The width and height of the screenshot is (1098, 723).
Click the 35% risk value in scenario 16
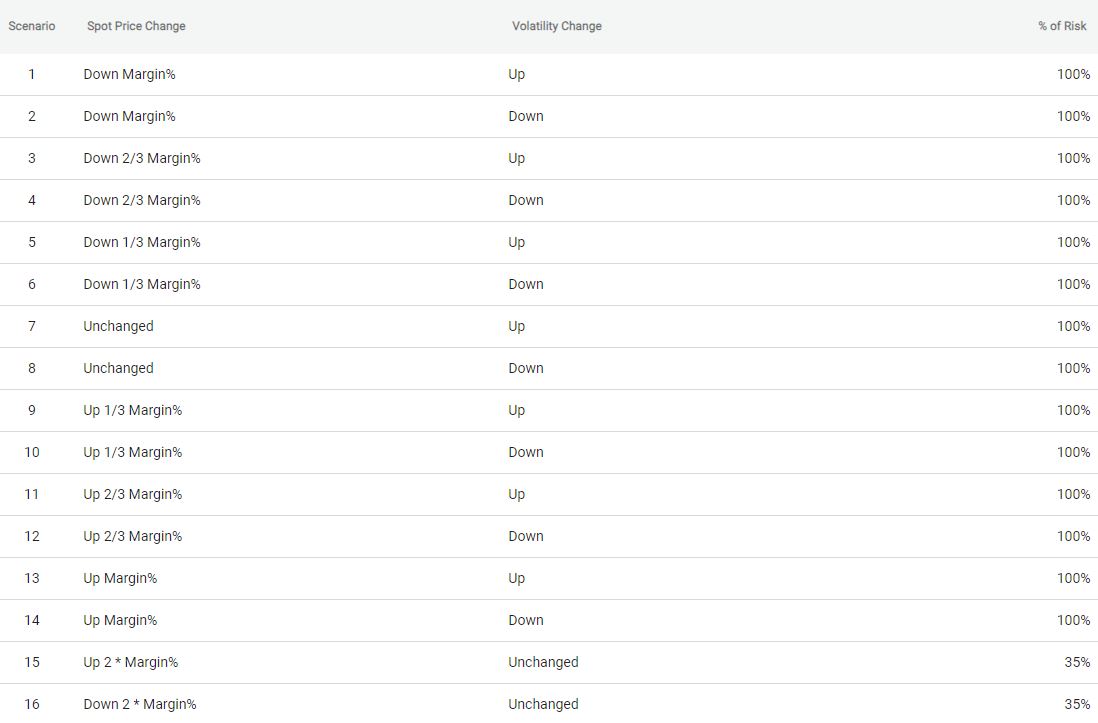tap(1077, 705)
